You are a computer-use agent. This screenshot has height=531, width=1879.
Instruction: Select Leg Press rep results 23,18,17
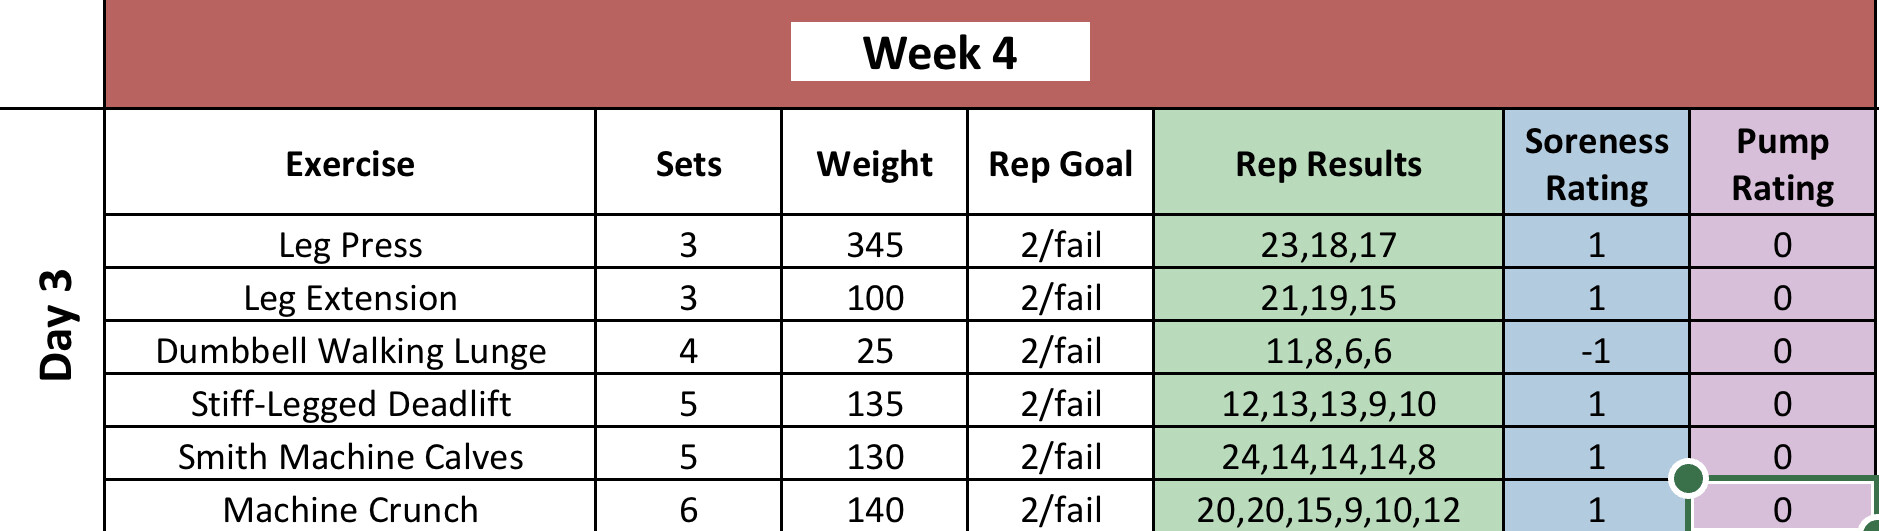(x=1328, y=244)
